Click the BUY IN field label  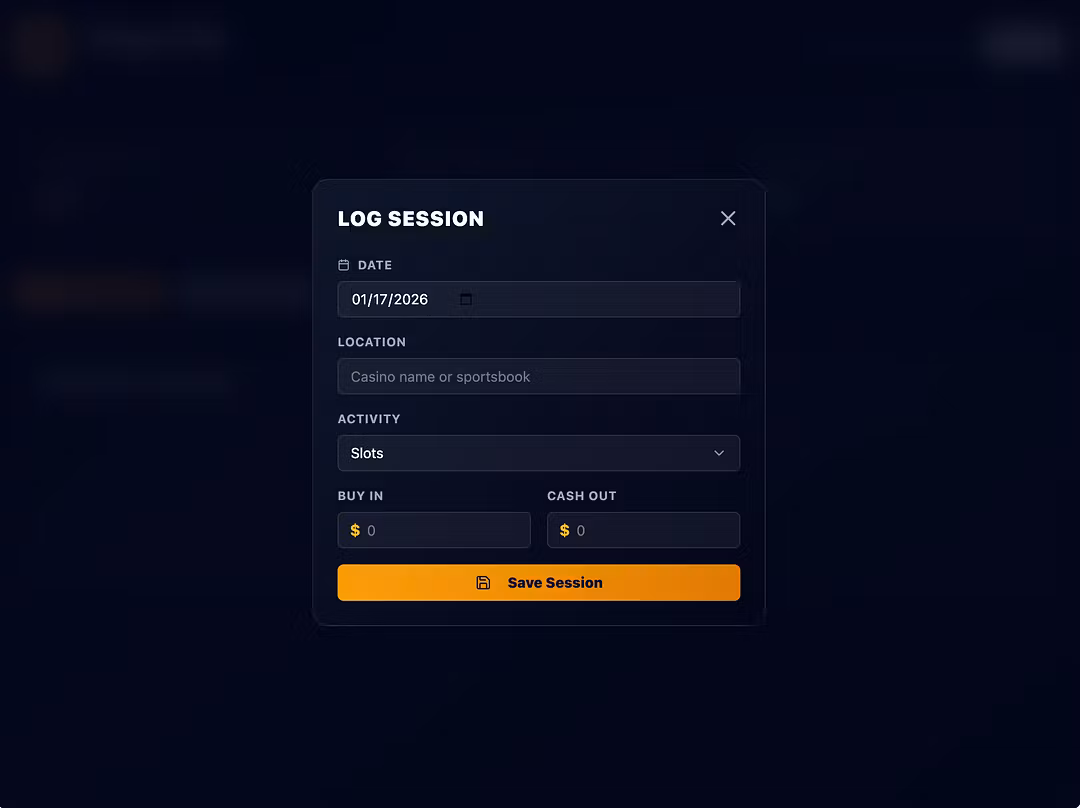[x=360, y=496]
